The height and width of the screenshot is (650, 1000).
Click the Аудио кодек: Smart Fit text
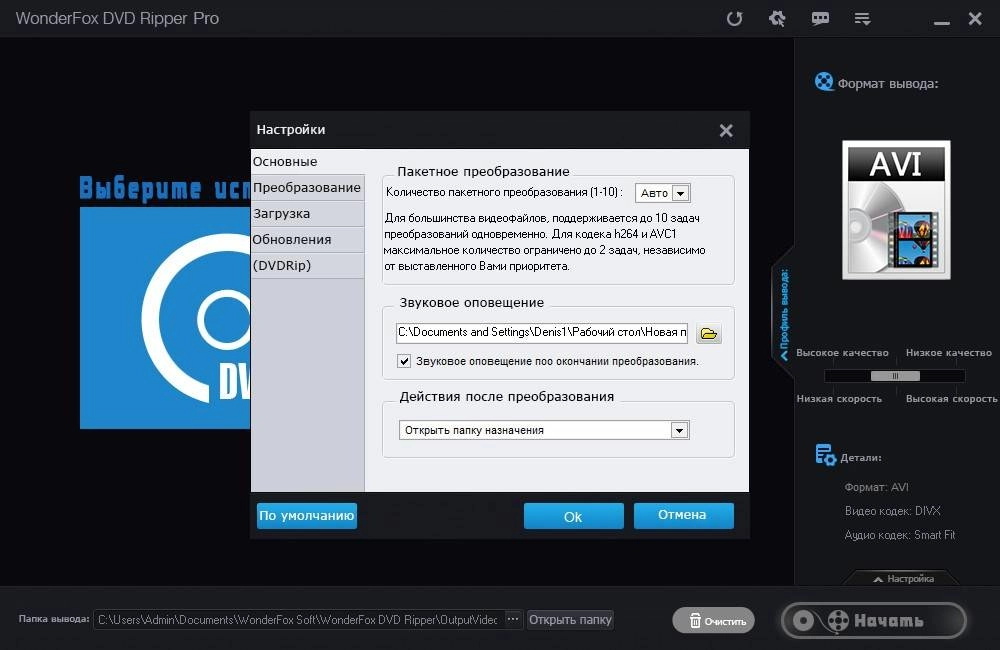tap(899, 535)
